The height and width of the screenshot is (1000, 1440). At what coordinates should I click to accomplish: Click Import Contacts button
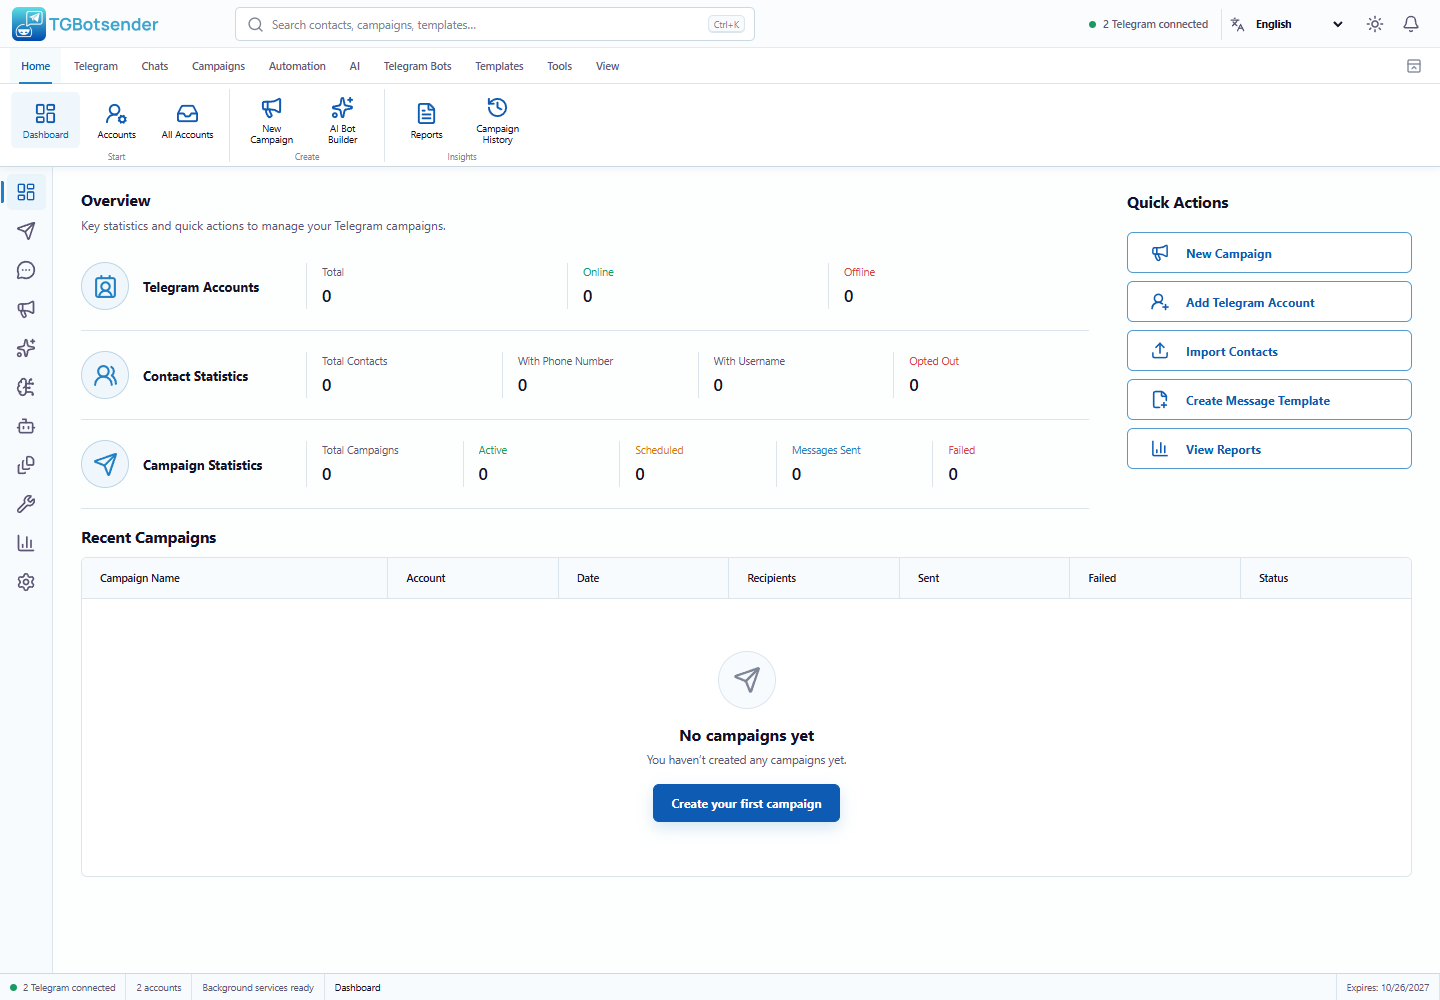[x=1269, y=351]
